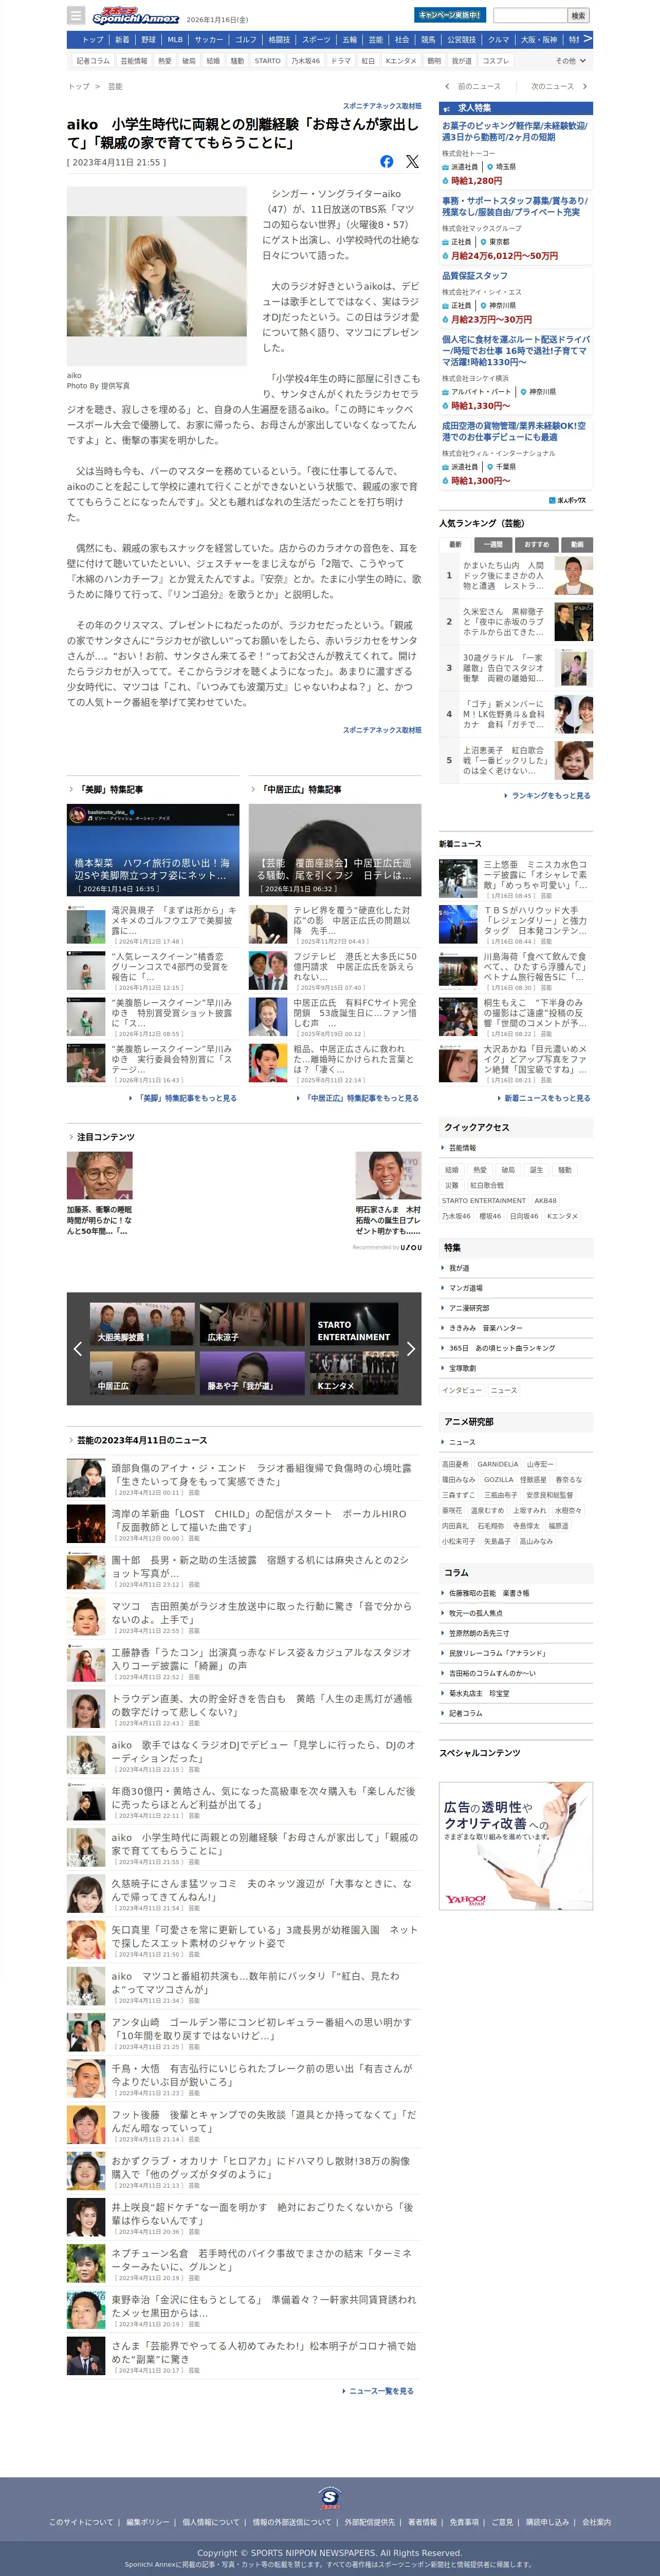Click the 紅白歌合戦 quick access tag
660x2576 pixels.
point(487,1185)
